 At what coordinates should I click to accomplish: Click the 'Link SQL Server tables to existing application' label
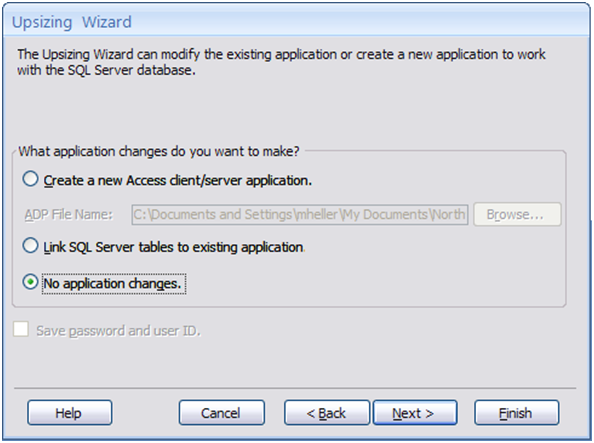[x=174, y=247]
